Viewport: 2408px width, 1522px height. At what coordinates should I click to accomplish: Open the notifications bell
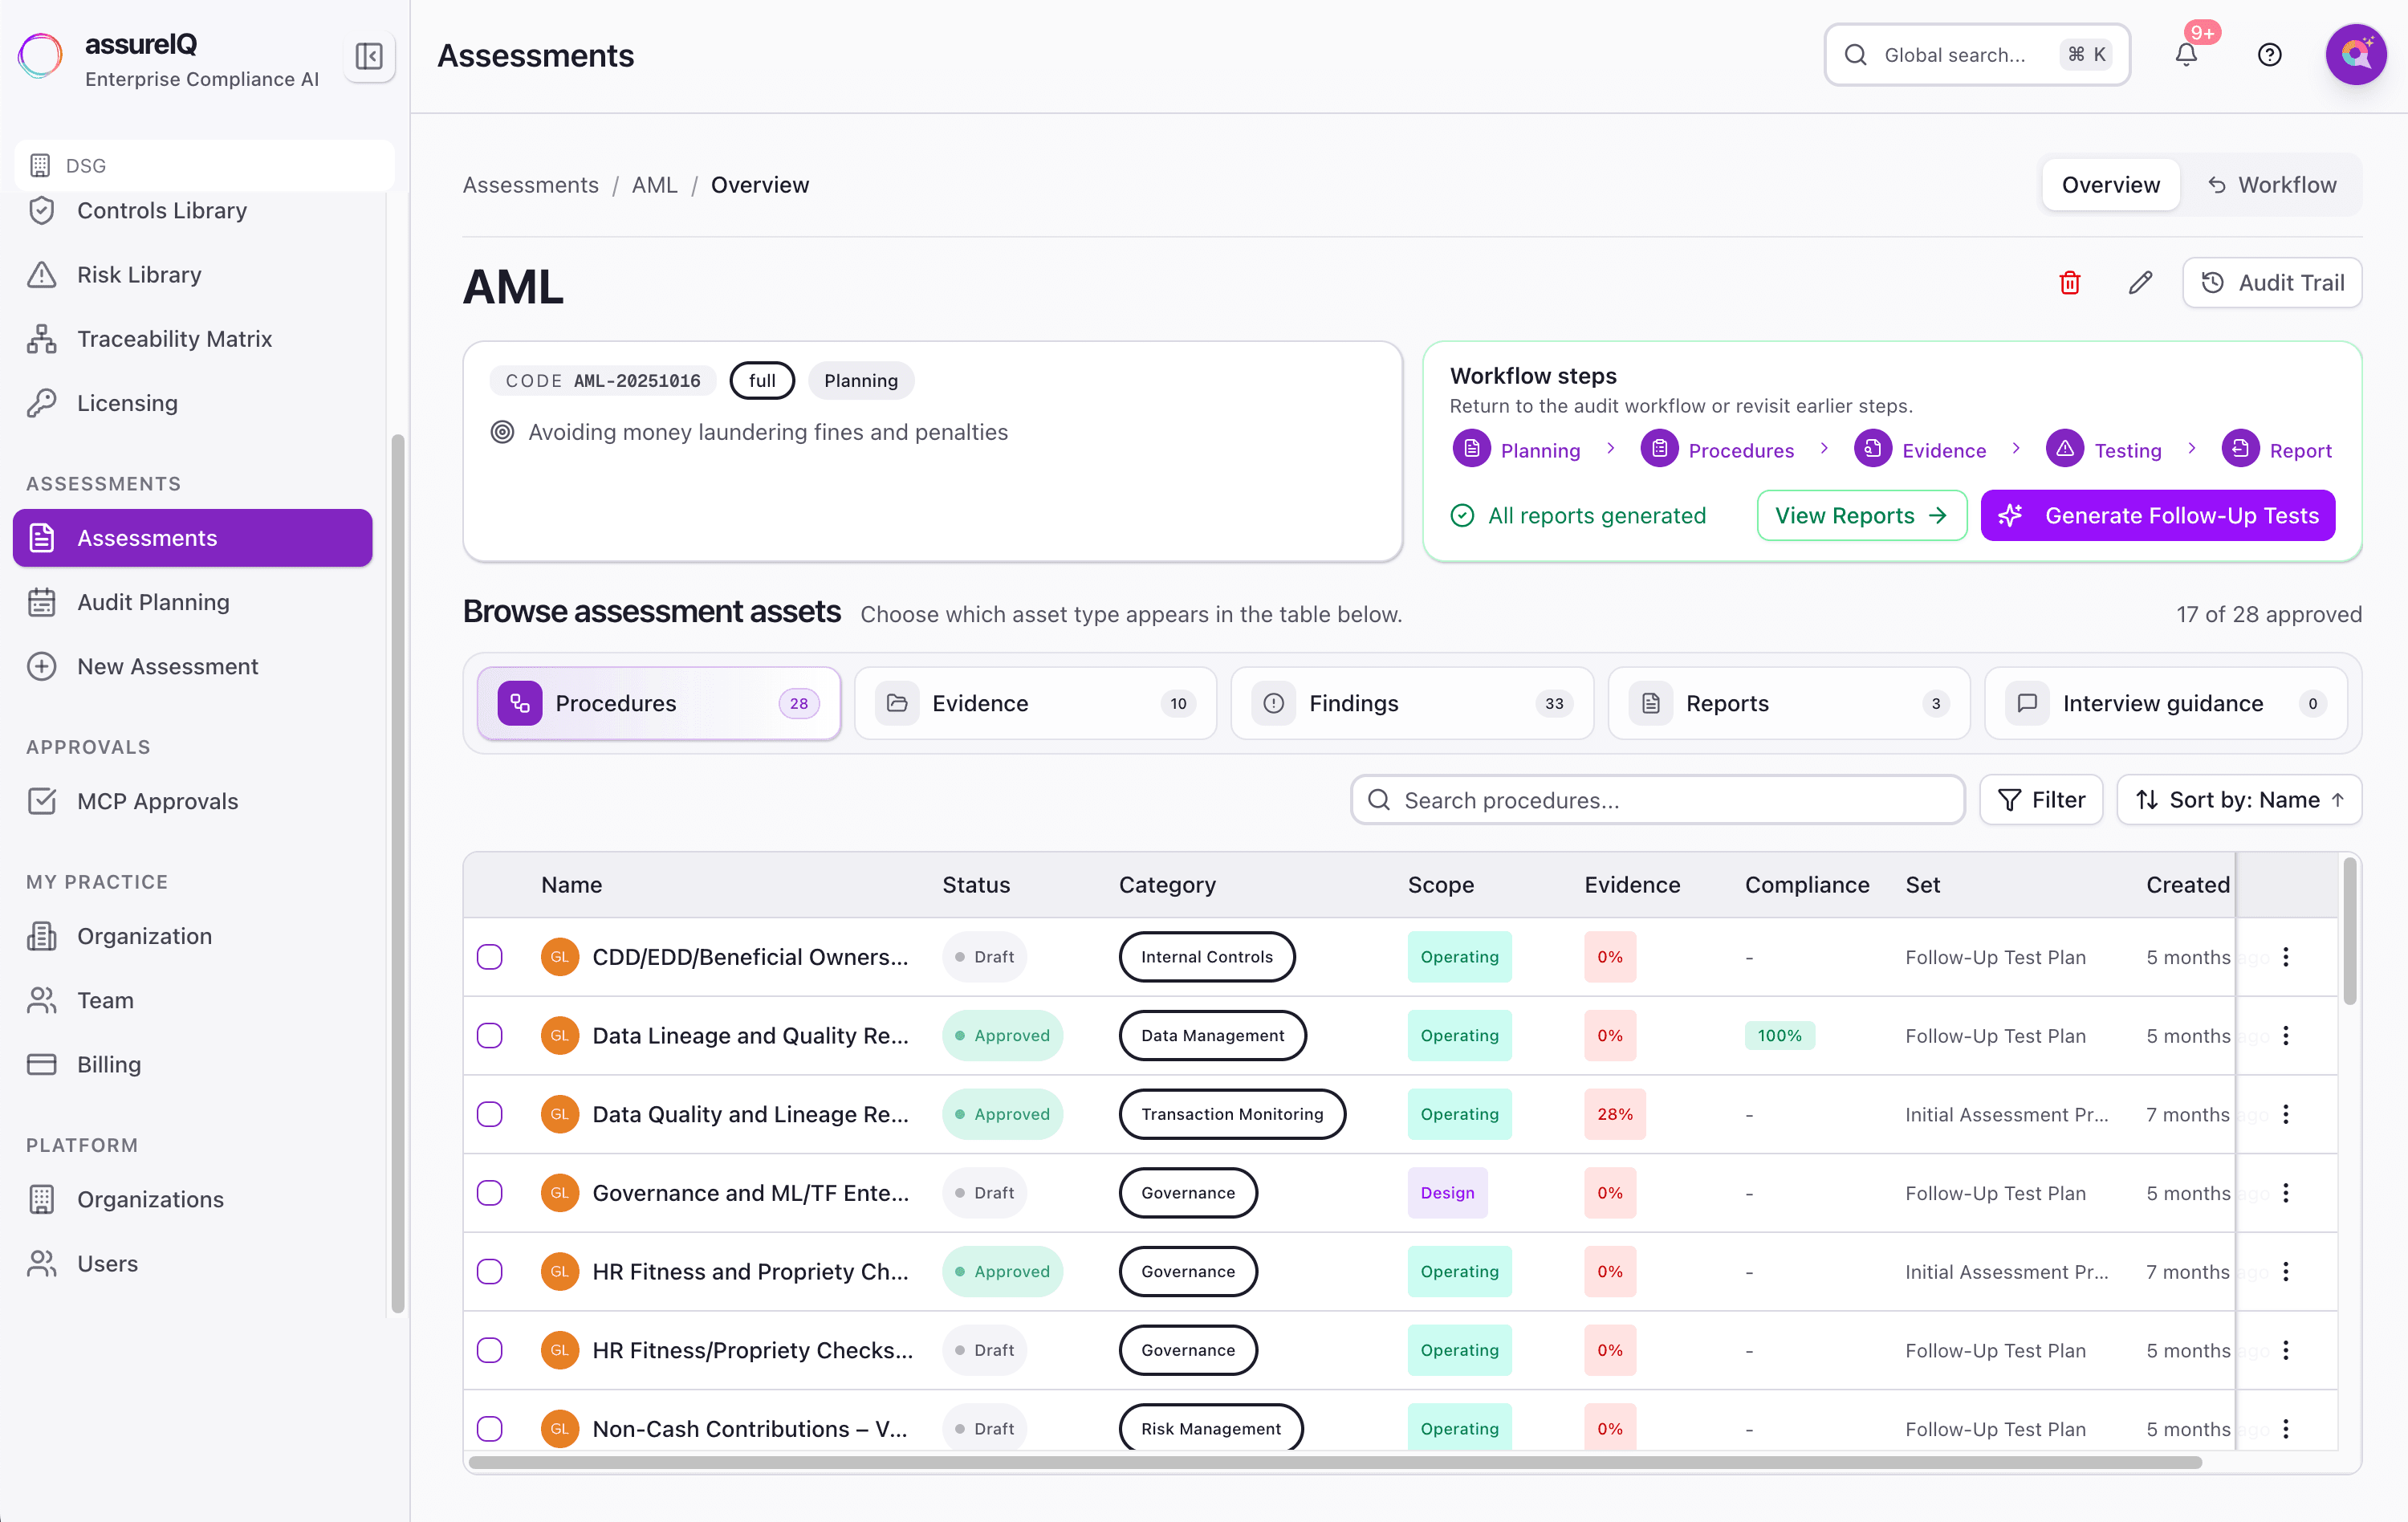[x=2186, y=55]
